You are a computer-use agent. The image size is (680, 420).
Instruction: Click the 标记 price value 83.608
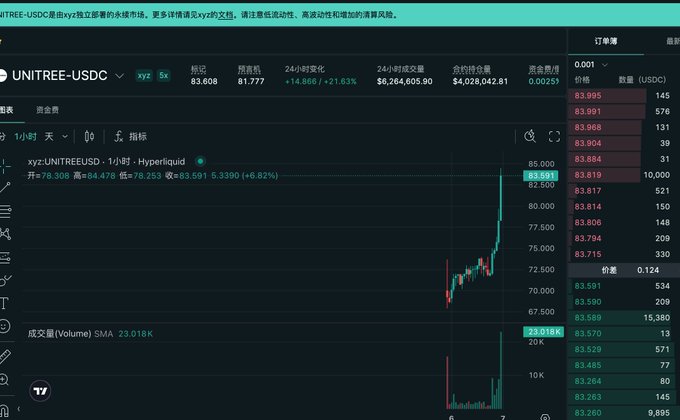click(x=204, y=81)
